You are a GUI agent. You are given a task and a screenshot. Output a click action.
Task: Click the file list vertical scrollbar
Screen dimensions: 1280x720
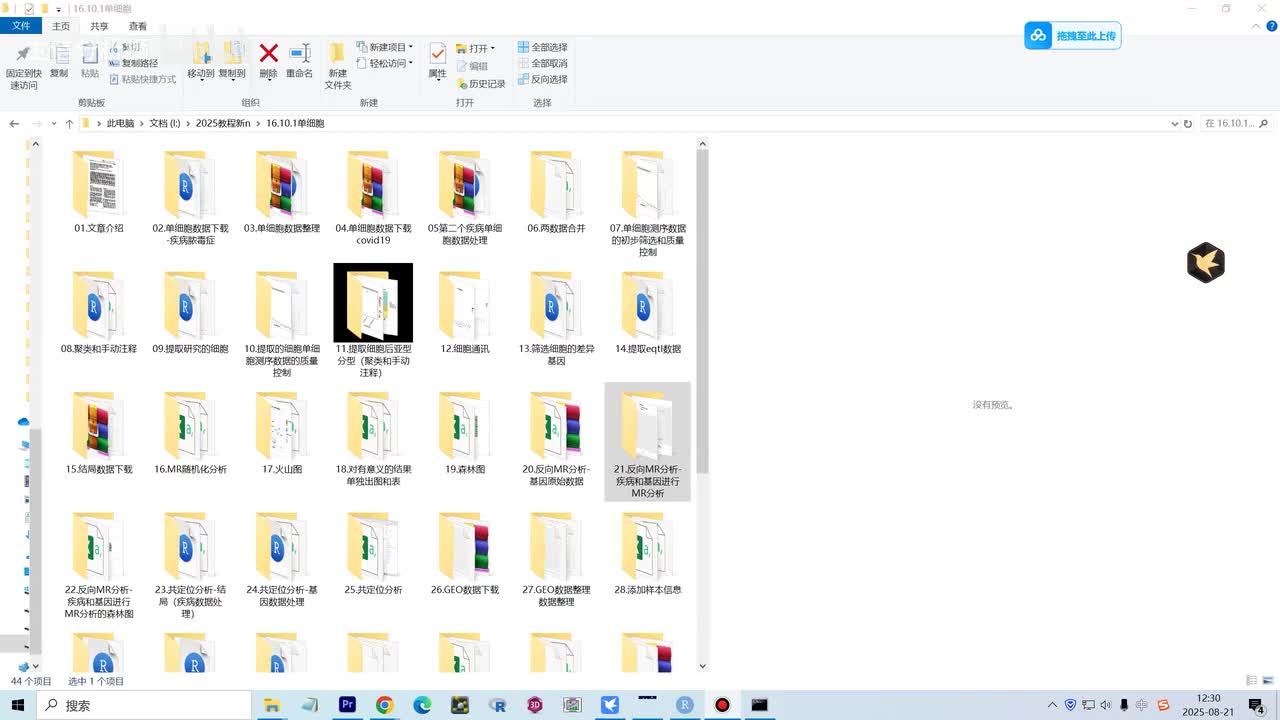[702, 310]
